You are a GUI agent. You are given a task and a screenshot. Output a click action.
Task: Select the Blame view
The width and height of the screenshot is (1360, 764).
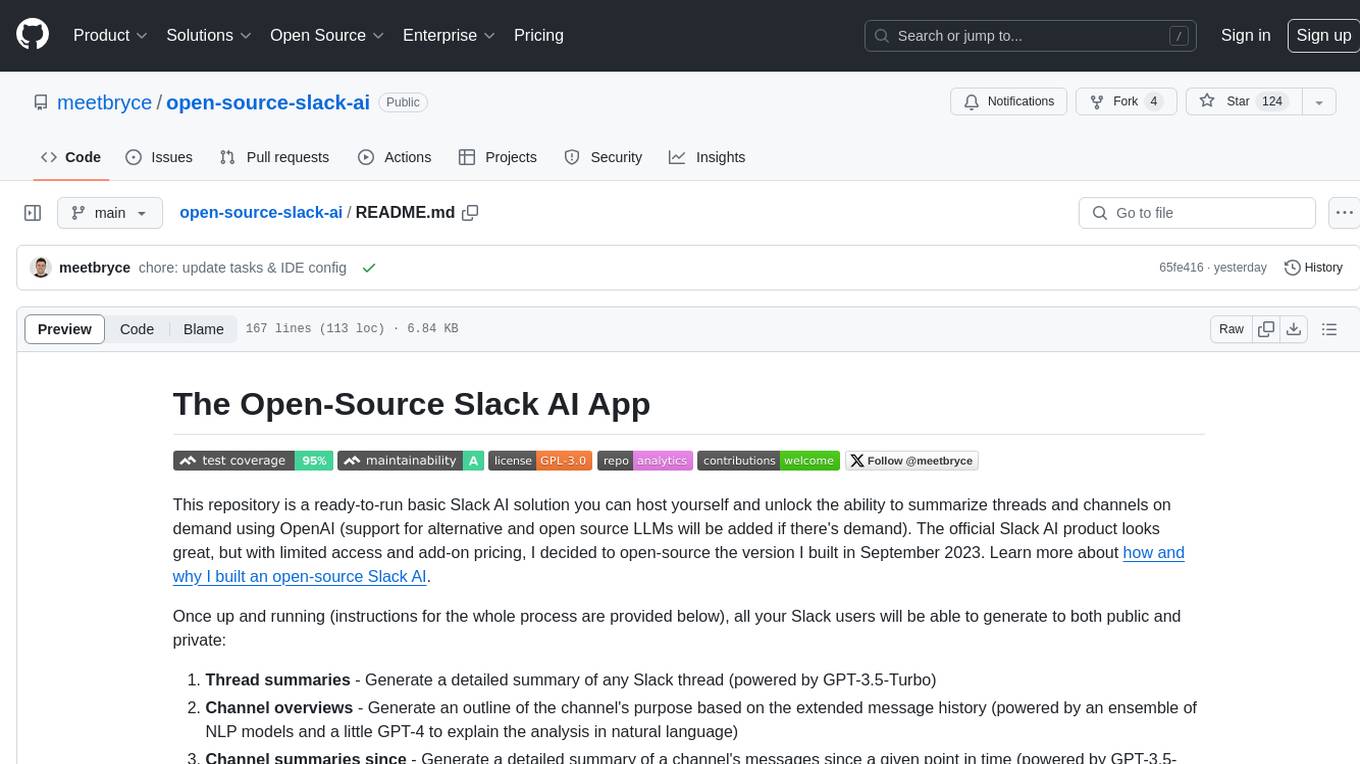[204, 329]
